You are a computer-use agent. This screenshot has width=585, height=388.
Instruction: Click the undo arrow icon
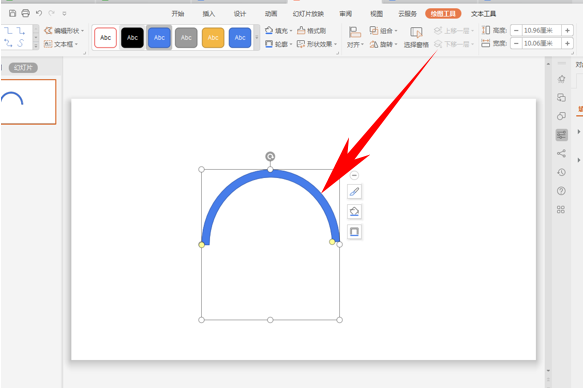[x=39, y=13]
